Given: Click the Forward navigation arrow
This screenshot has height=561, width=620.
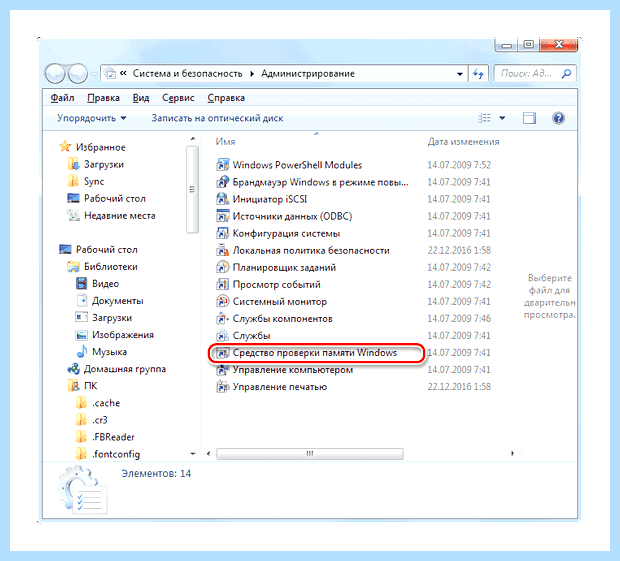Looking at the screenshot, I should (78, 74).
